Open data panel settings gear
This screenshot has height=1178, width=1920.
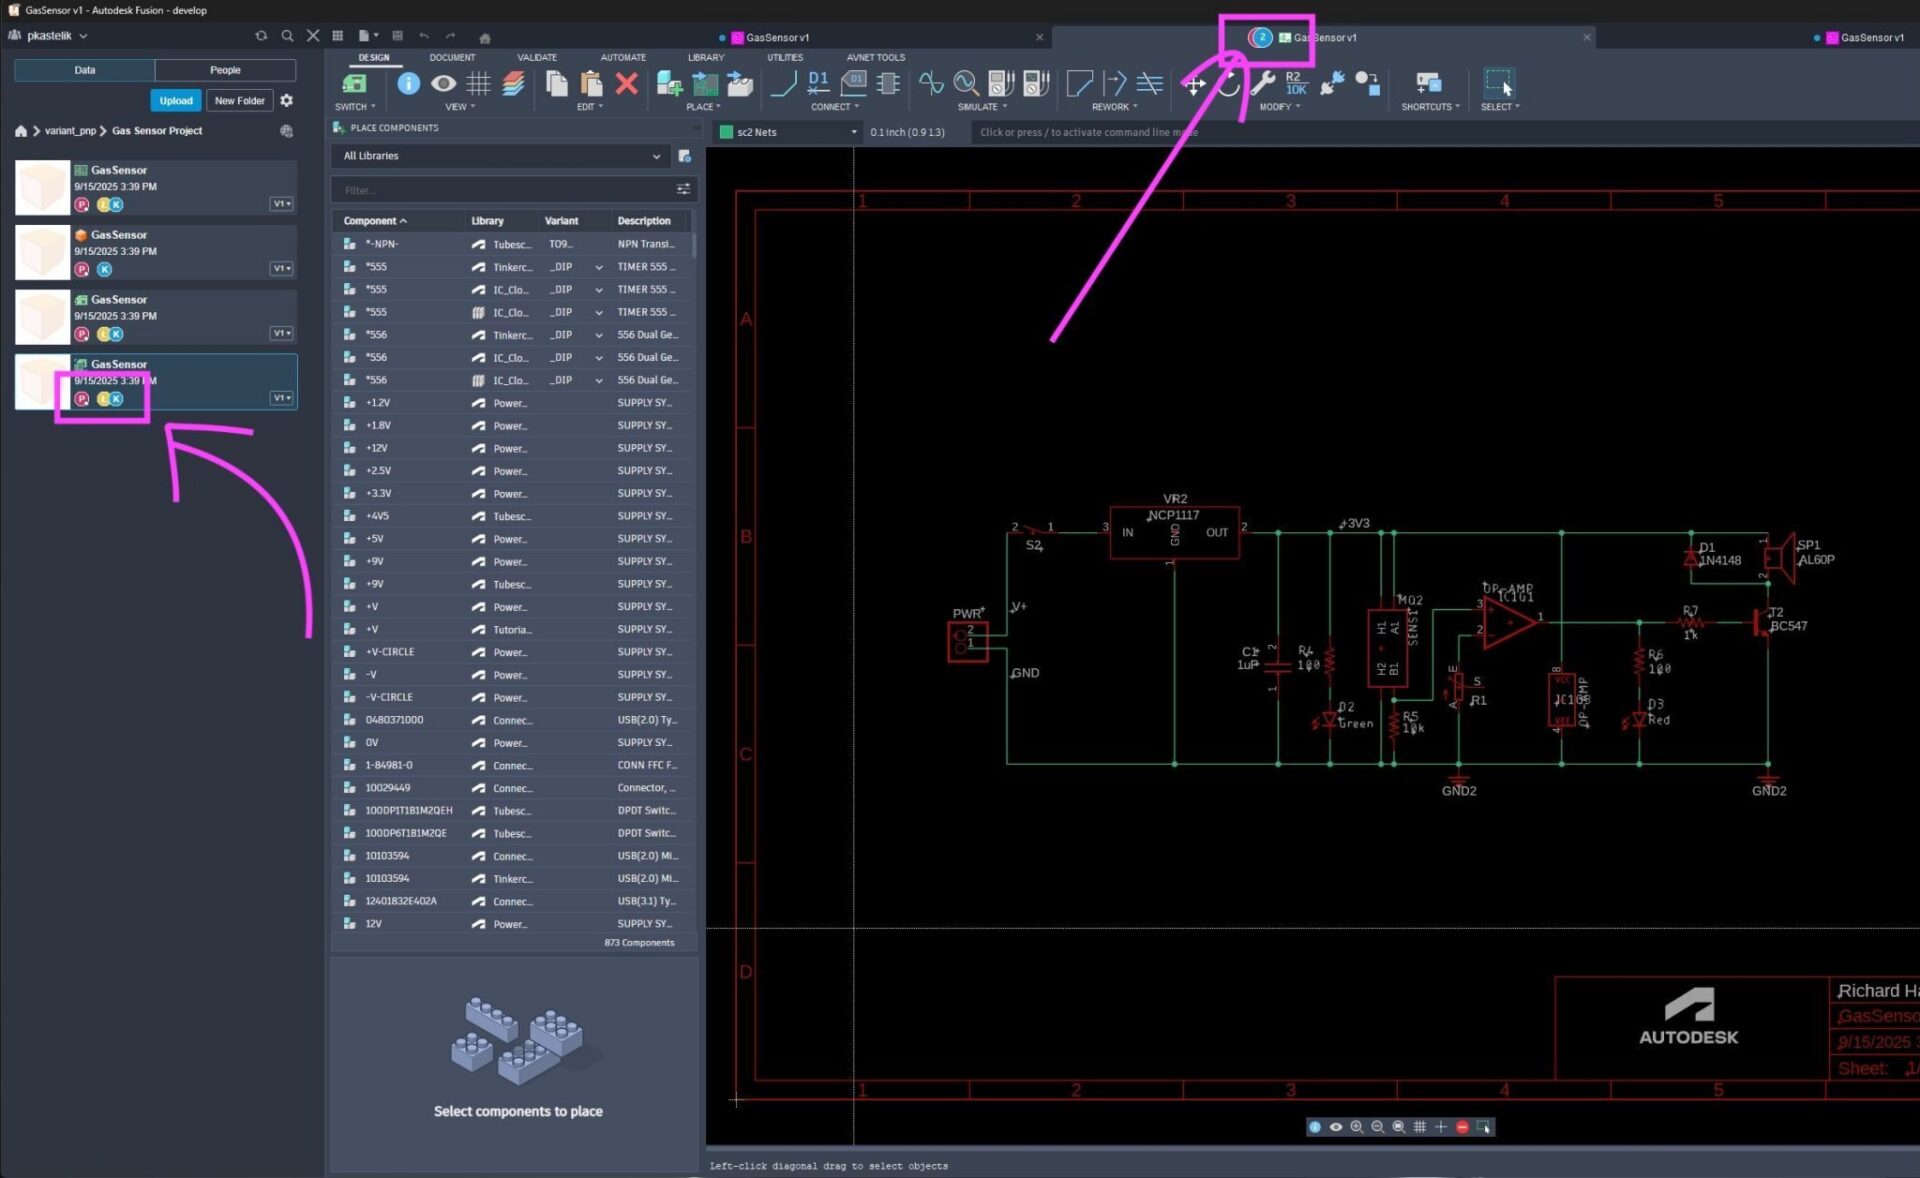click(x=287, y=100)
